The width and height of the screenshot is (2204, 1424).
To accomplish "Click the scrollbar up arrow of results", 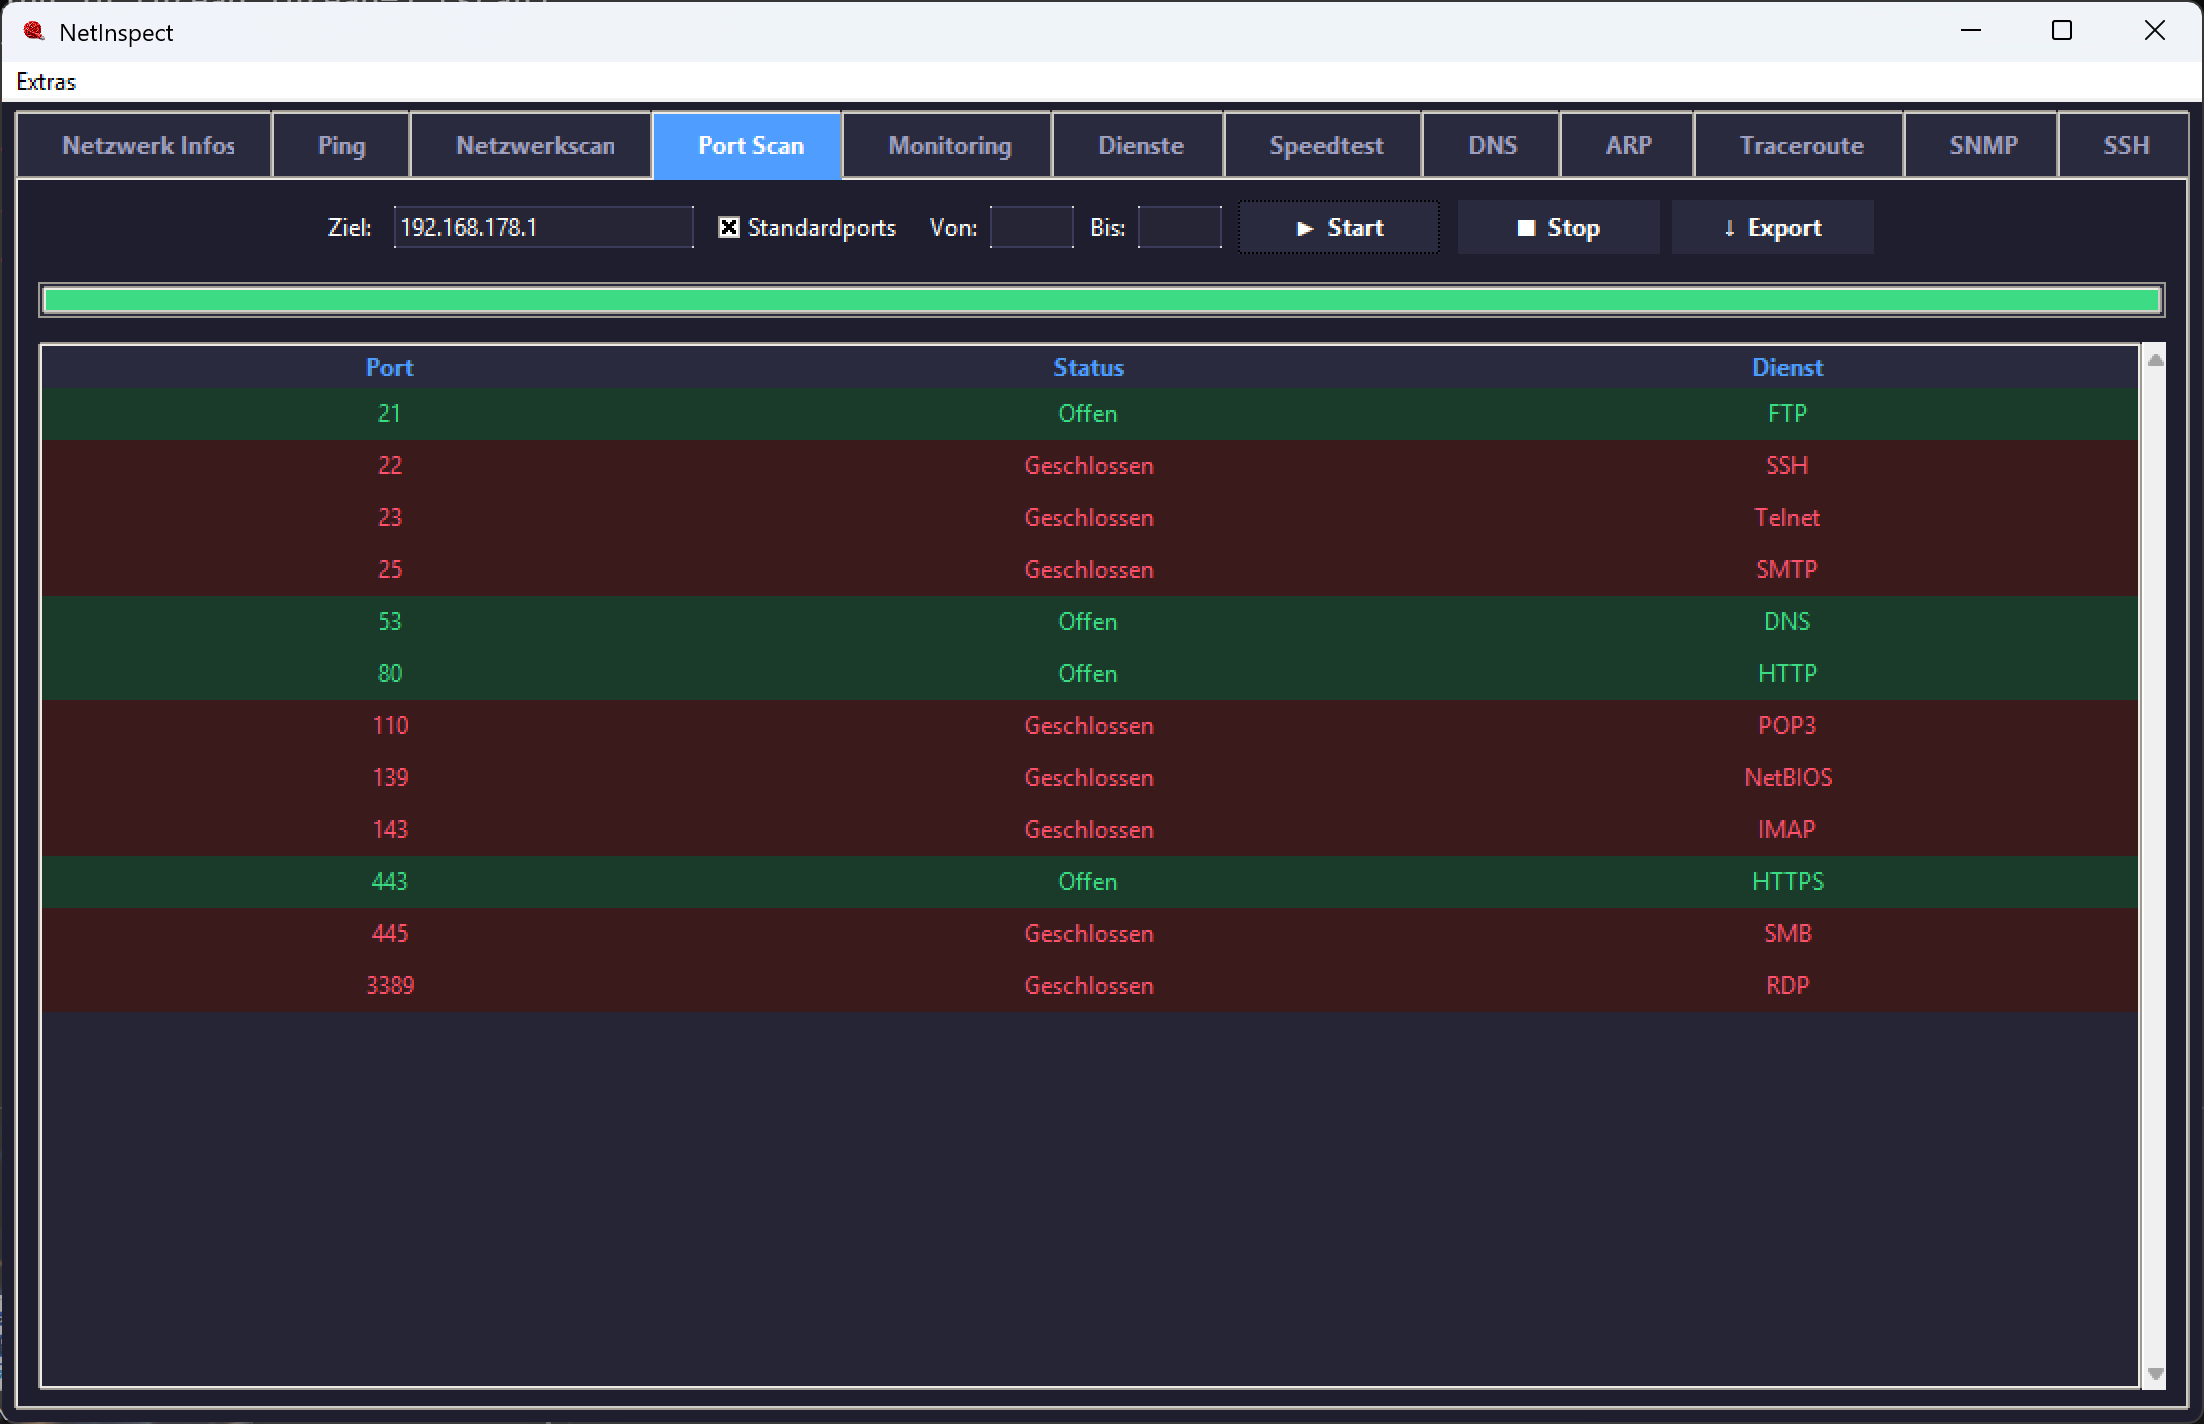I will (2155, 360).
